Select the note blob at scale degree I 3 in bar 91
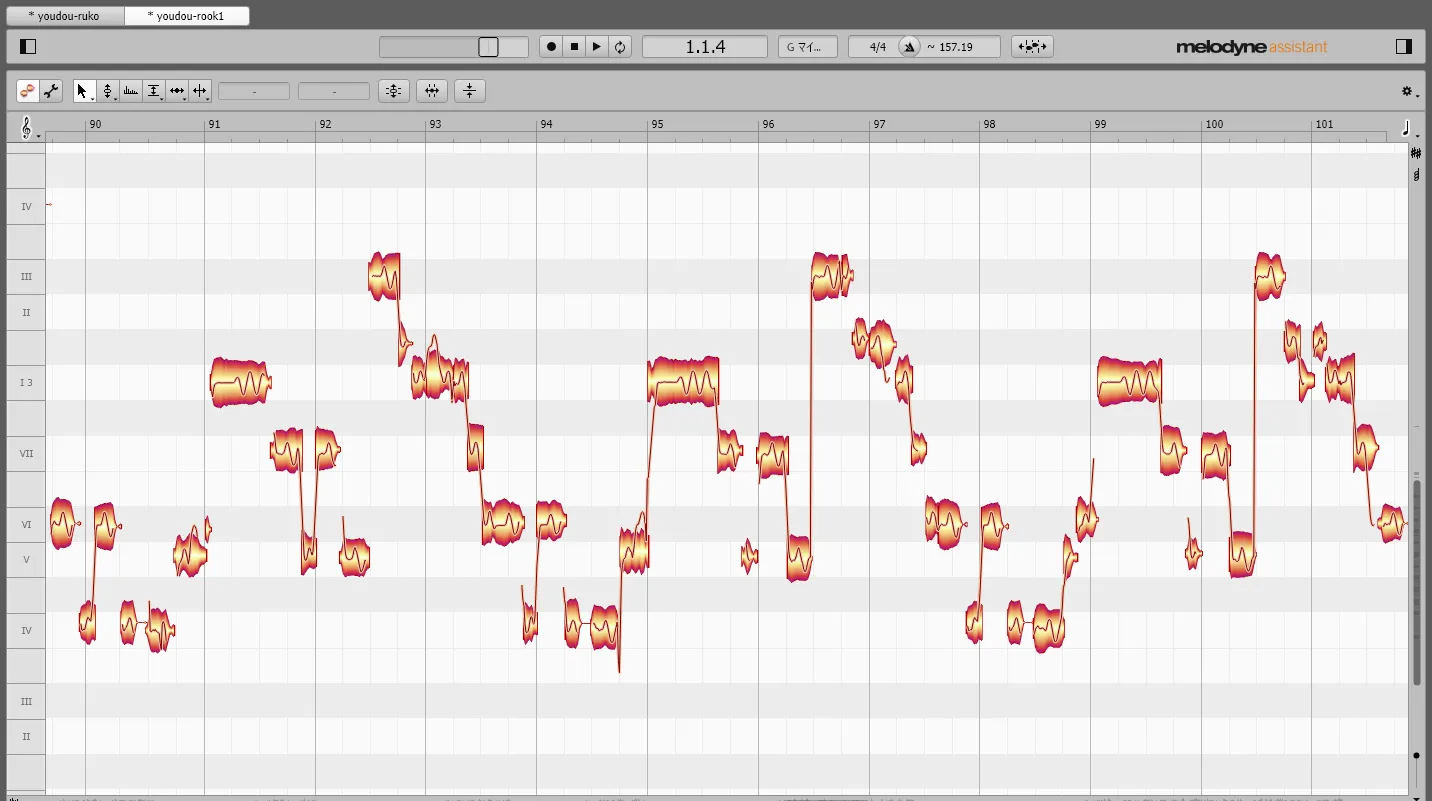The height and width of the screenshot is (801, 1432). (x=240, y=382)
